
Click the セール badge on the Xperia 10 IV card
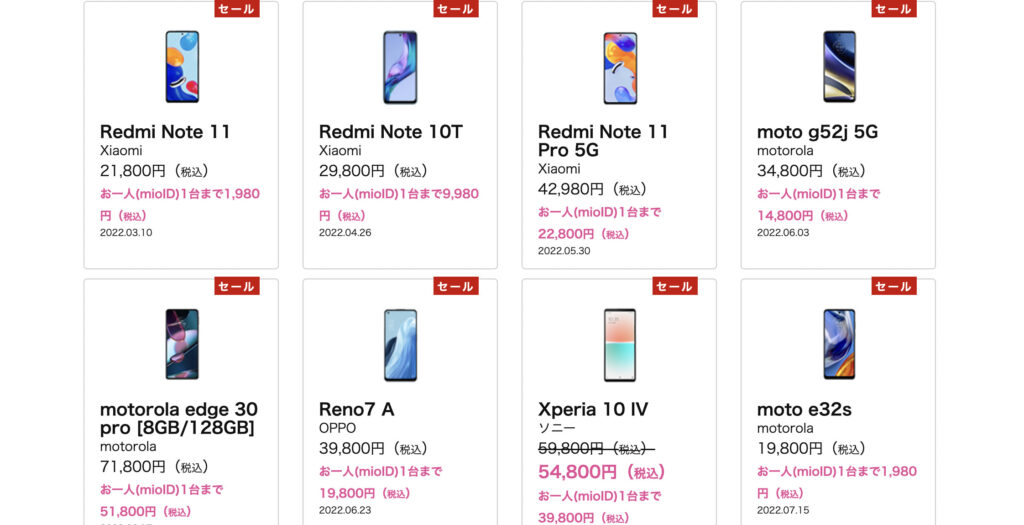point(675,286)
